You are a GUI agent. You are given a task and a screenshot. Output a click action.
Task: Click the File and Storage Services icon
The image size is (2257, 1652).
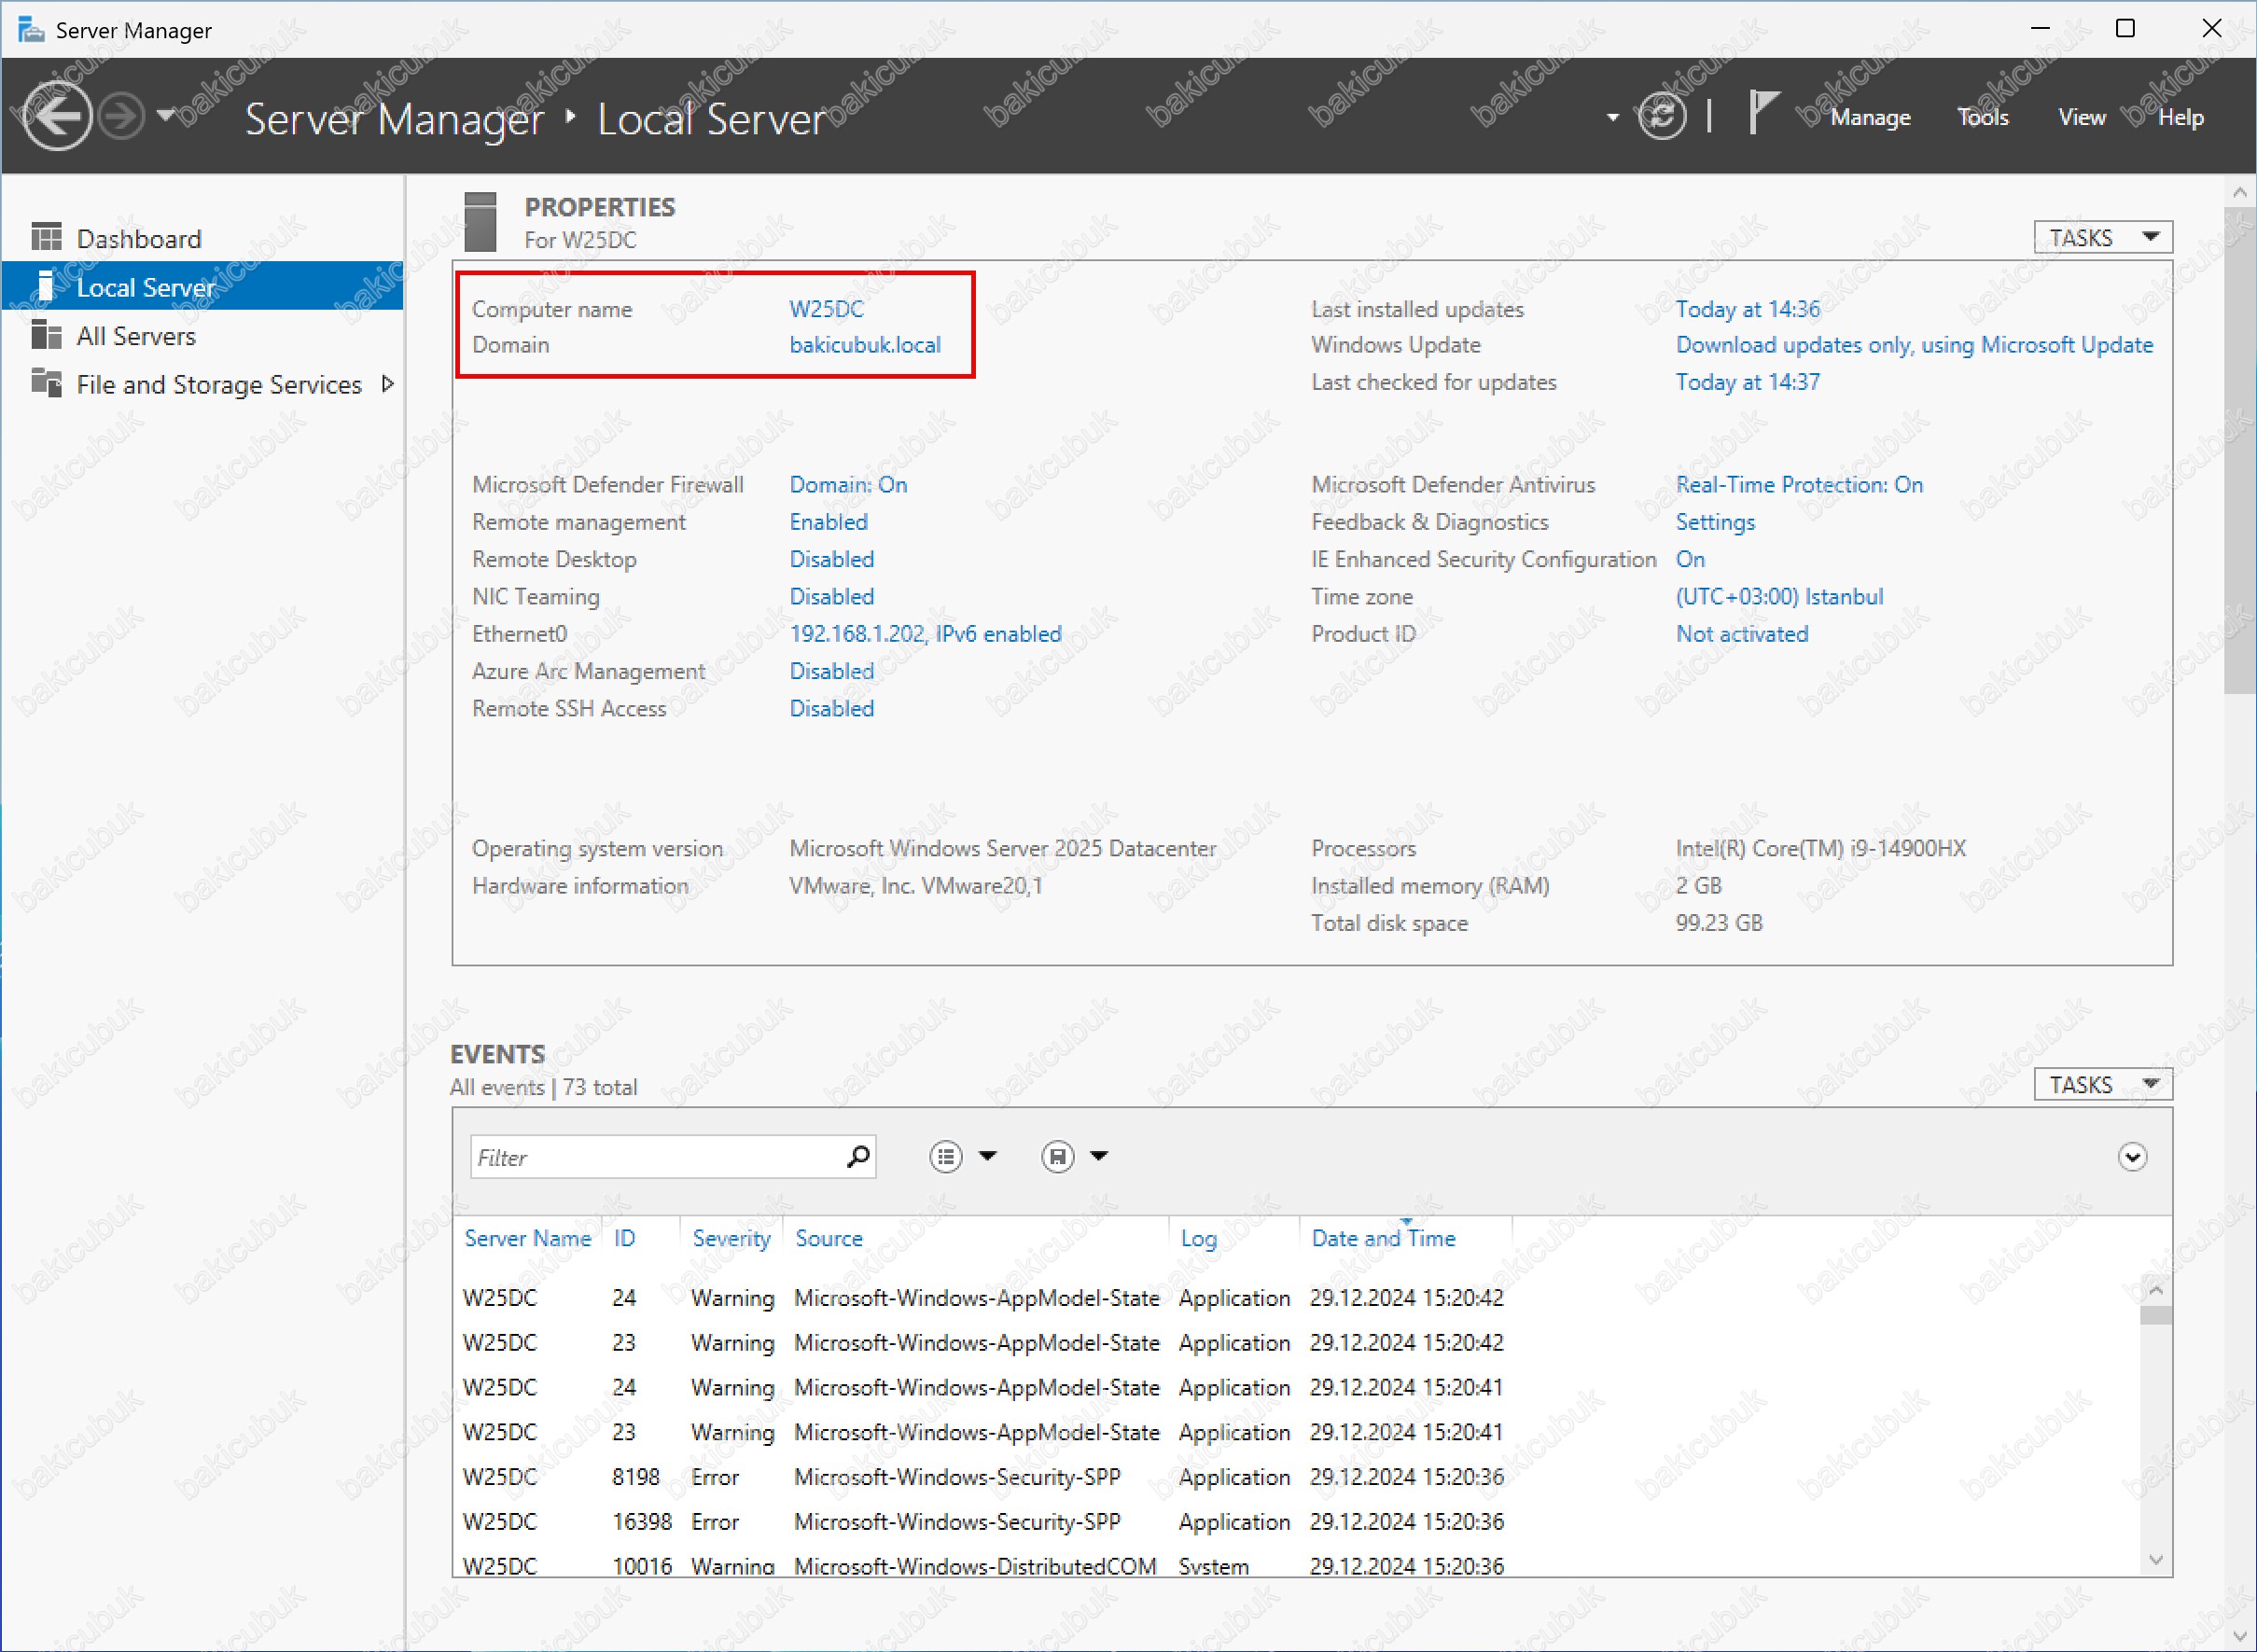pos(46,382)
